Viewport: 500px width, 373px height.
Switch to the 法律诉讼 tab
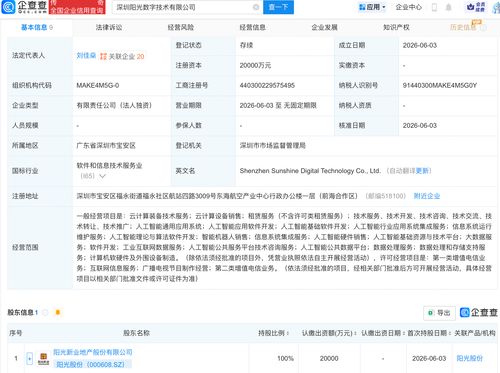pos(109,27)
